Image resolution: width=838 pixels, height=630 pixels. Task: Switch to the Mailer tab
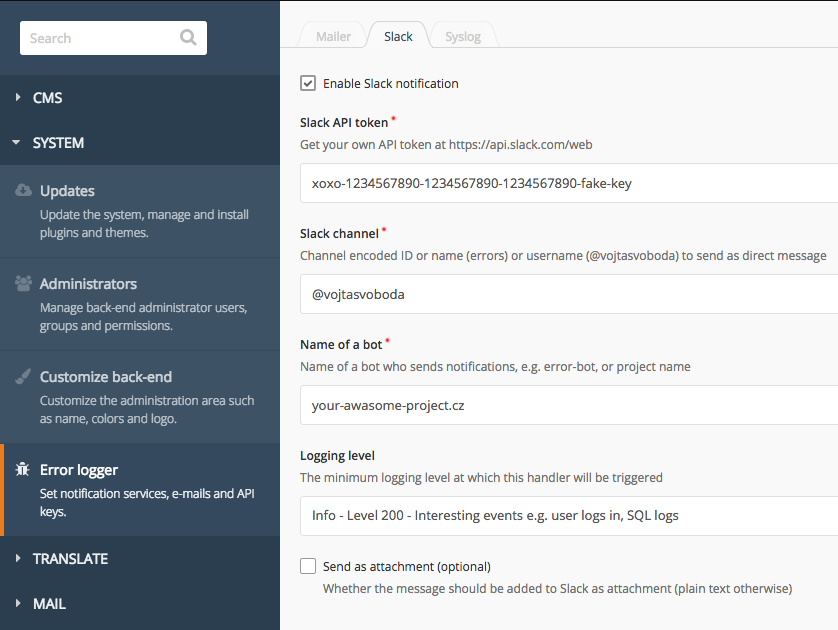coord(333,36)
